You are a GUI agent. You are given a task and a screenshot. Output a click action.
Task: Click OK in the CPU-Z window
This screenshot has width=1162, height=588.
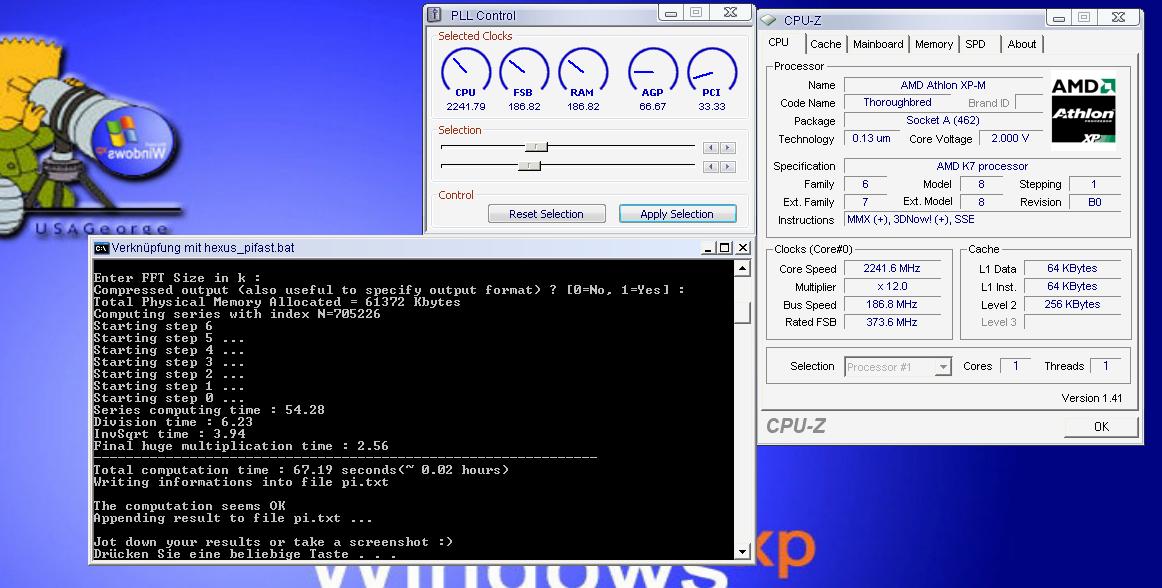[x=1101, y=426]
